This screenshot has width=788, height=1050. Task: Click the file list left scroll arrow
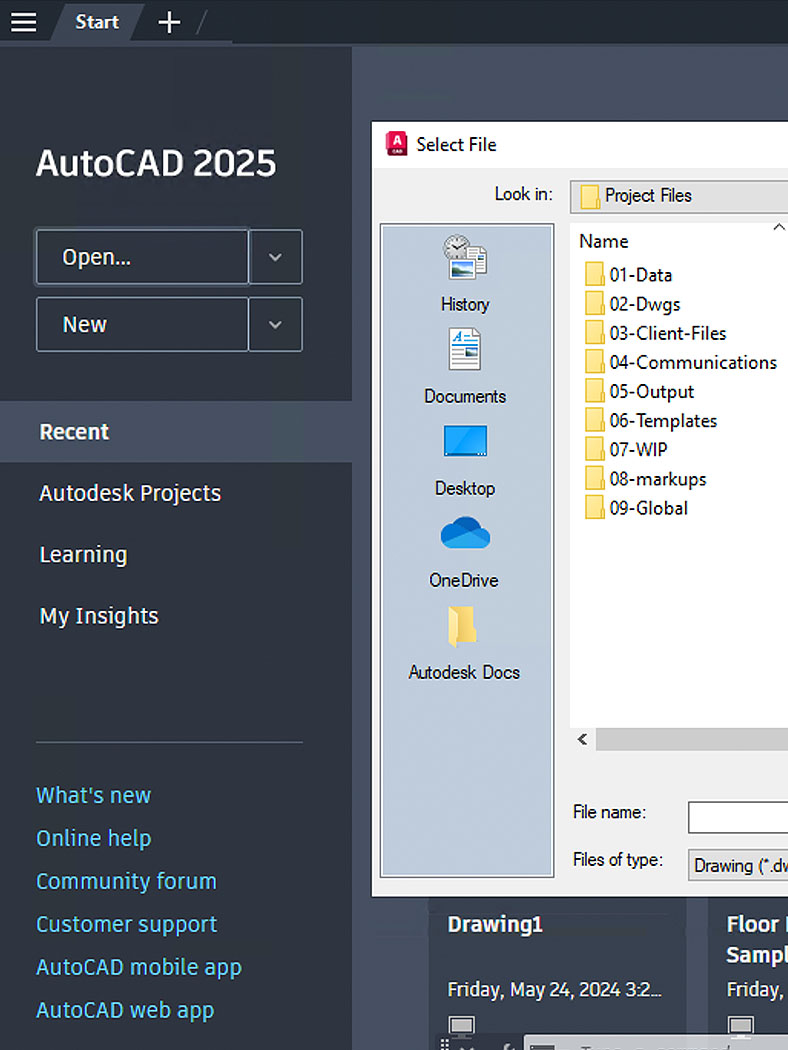click(582, 739)
